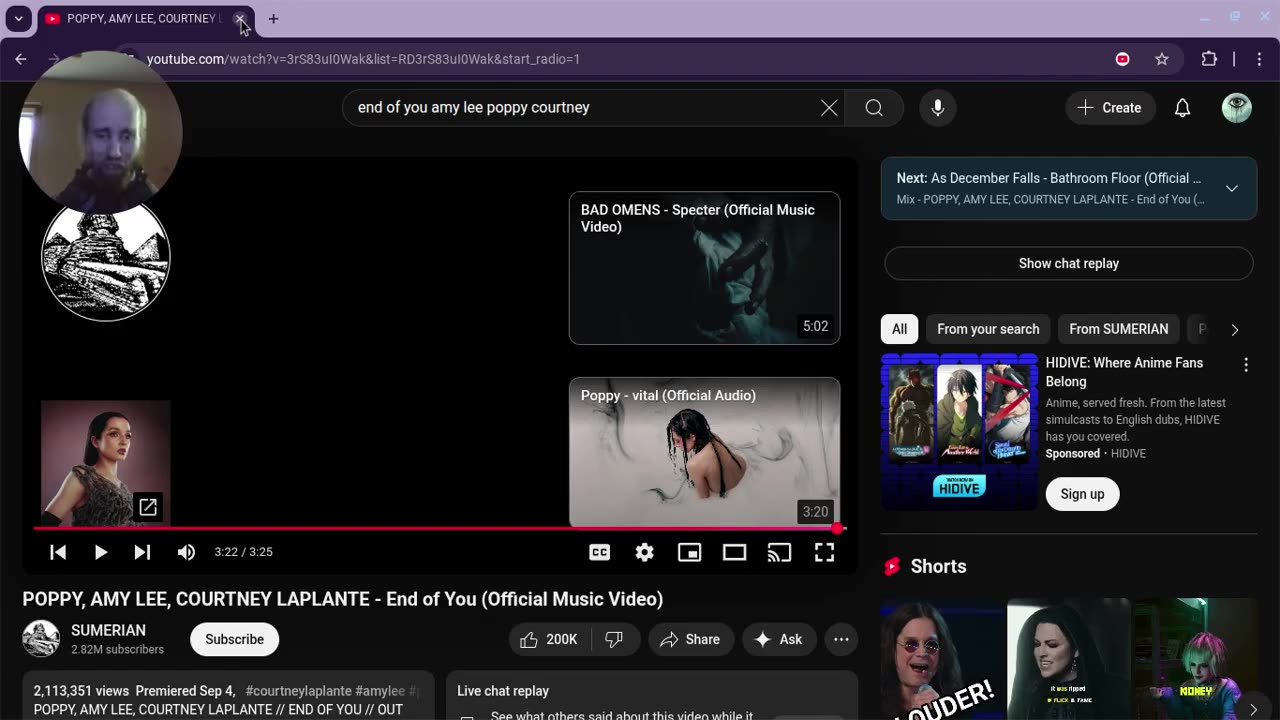The height and width of the screenshot is (720, 1280).
Task: Open a new browser tab
Action: (273, 18)
